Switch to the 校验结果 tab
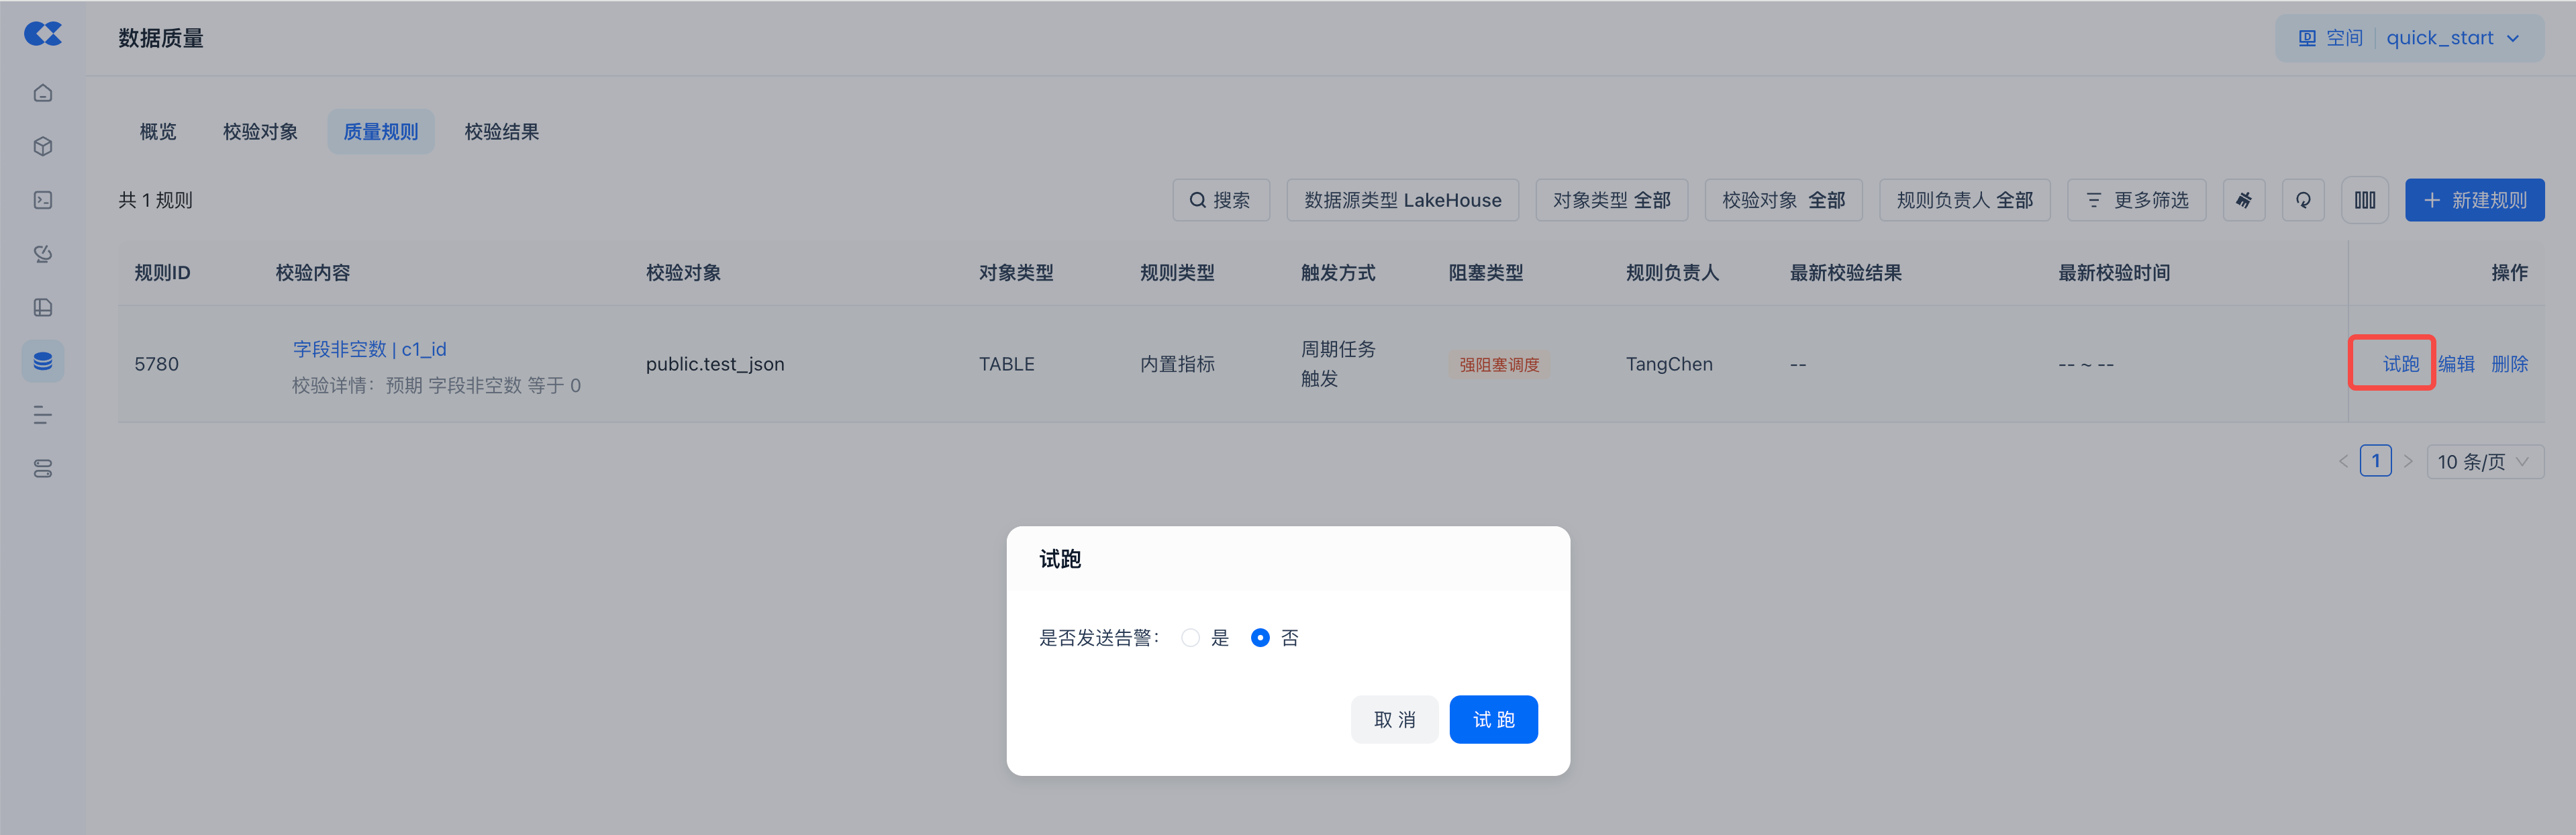The image size is (2576, 835). (x=501, y=132)
